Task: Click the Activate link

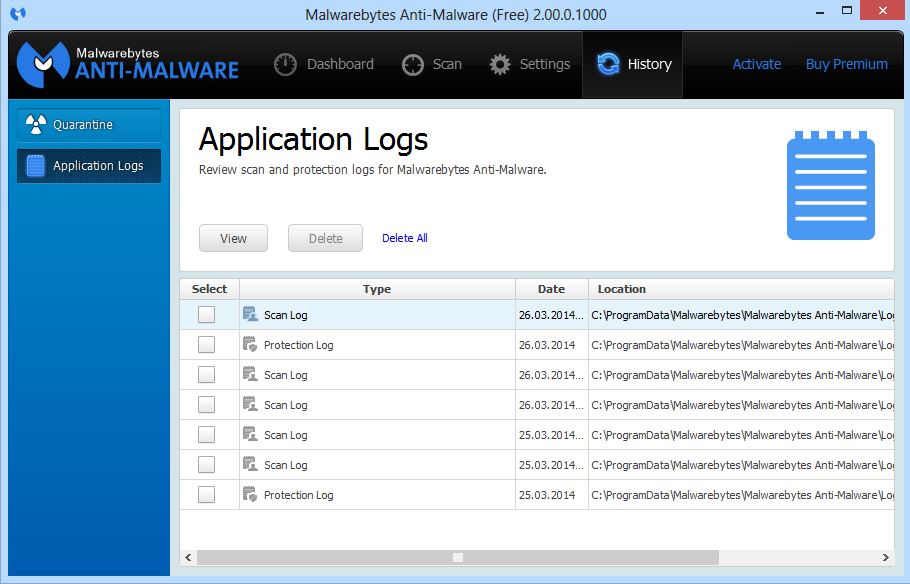Action: (757, 64)
